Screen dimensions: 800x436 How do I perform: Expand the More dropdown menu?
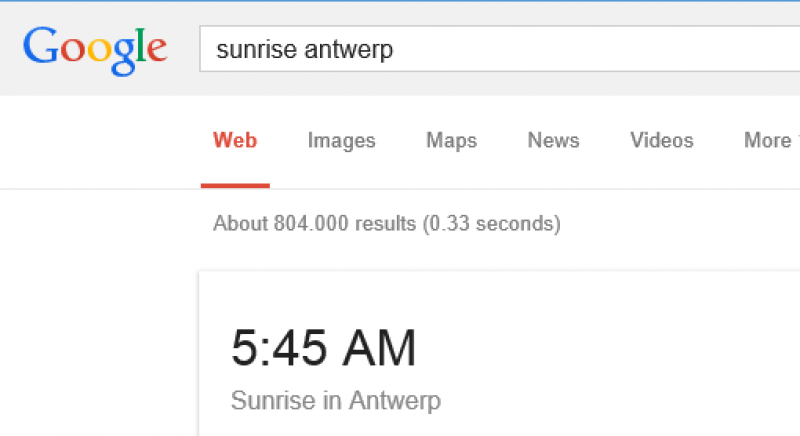coord(768,141)
